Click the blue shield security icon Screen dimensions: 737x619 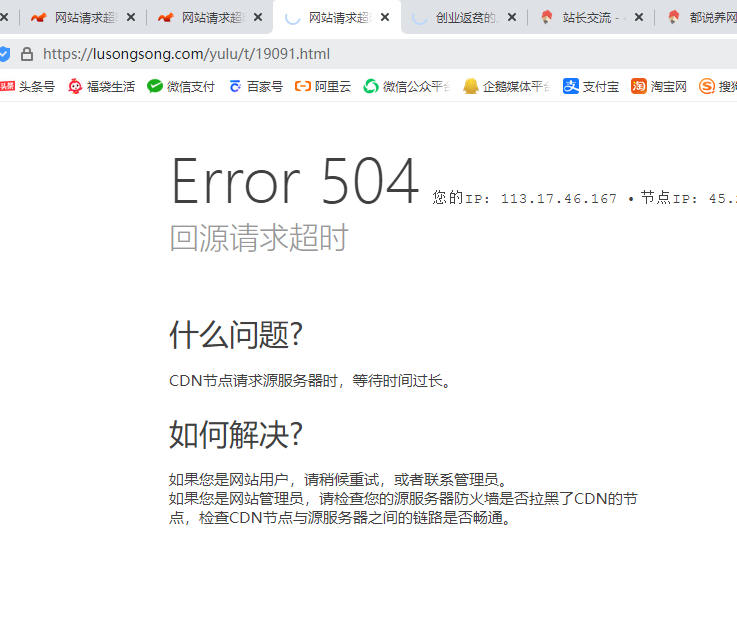4,54
